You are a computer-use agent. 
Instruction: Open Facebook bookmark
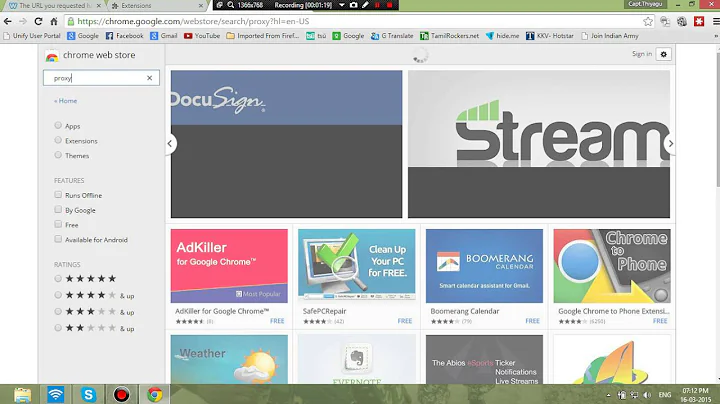124,35
